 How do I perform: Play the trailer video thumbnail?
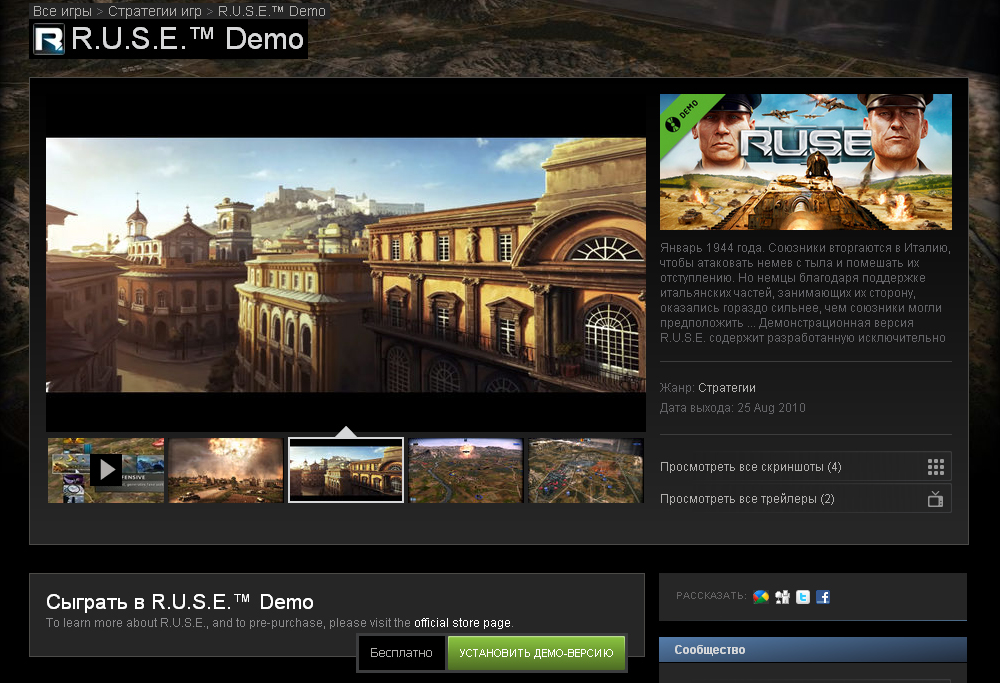[106, 470]
